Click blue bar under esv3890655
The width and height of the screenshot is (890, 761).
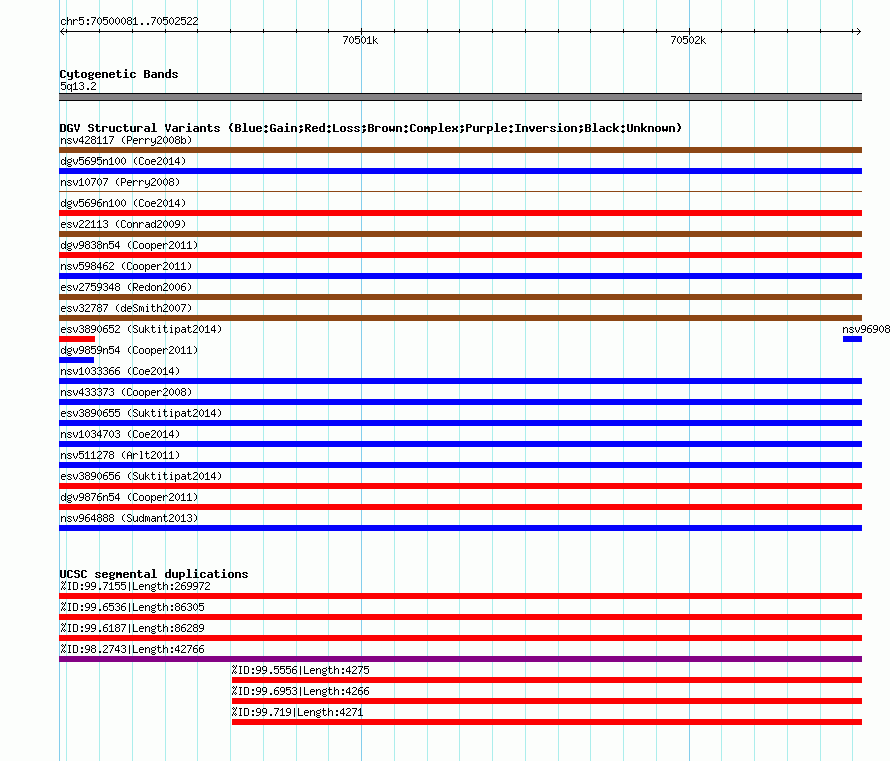pos(460,423)
